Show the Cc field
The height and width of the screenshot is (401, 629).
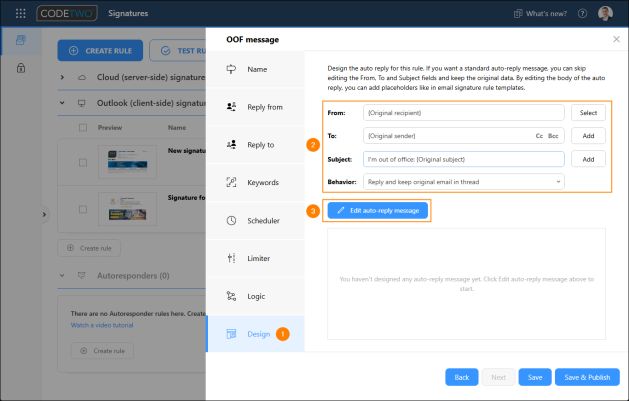click(x=539, y=136)
